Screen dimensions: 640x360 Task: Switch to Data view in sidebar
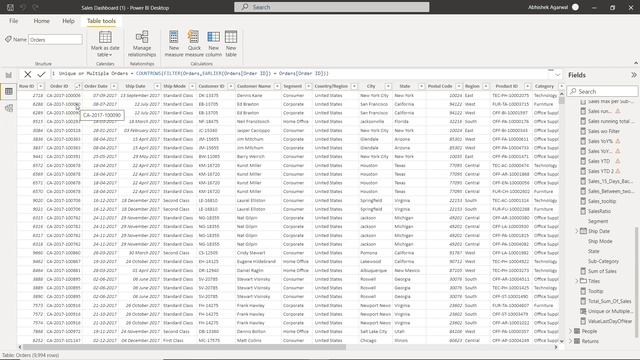click(9, 91)
